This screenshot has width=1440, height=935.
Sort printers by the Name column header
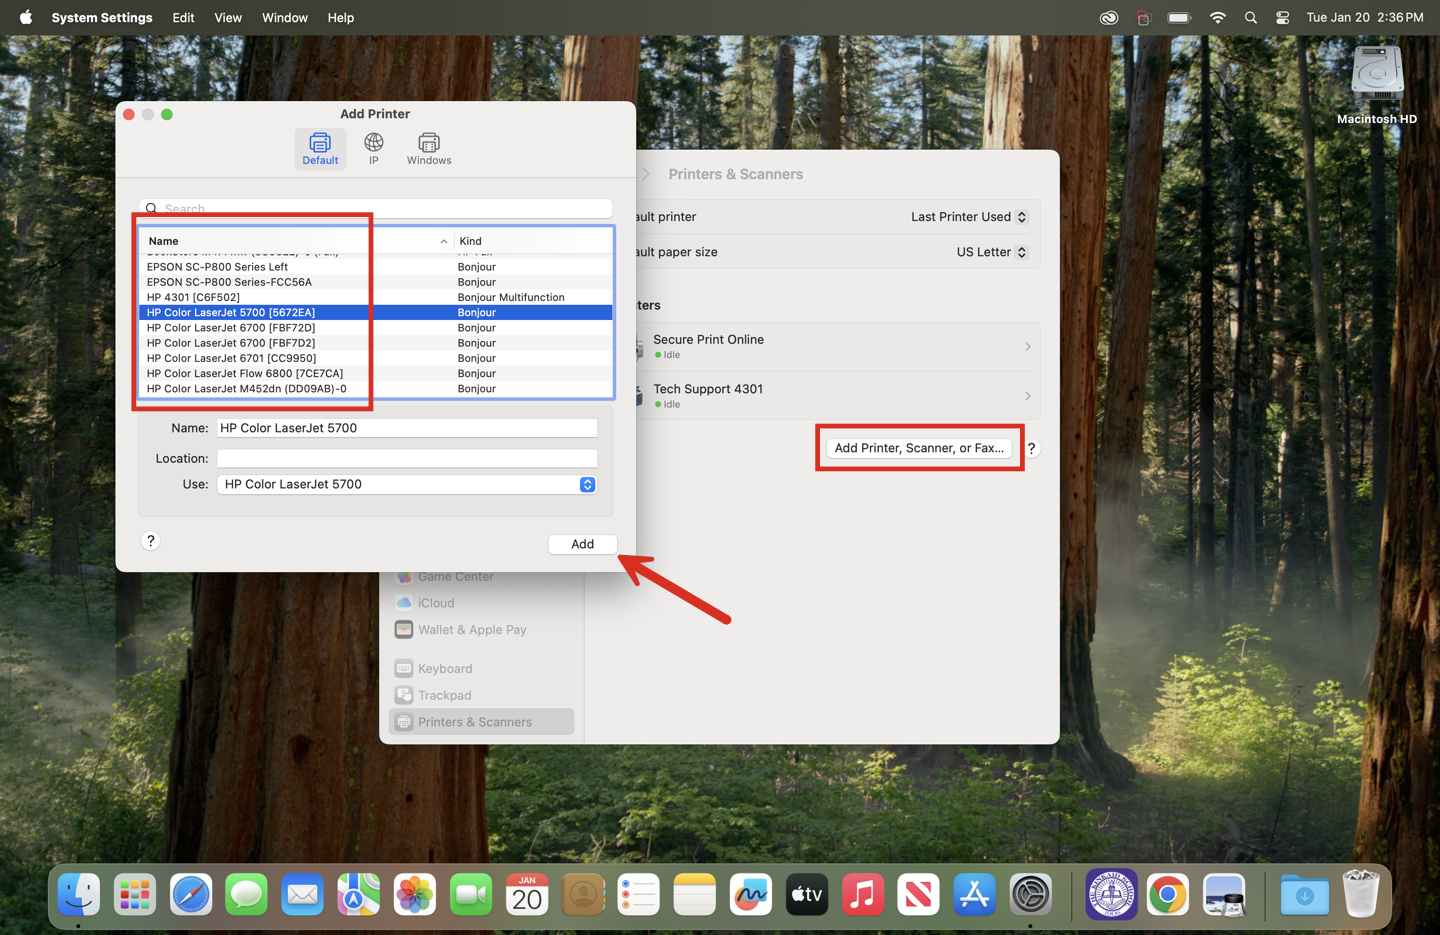(x=297, y=241)
